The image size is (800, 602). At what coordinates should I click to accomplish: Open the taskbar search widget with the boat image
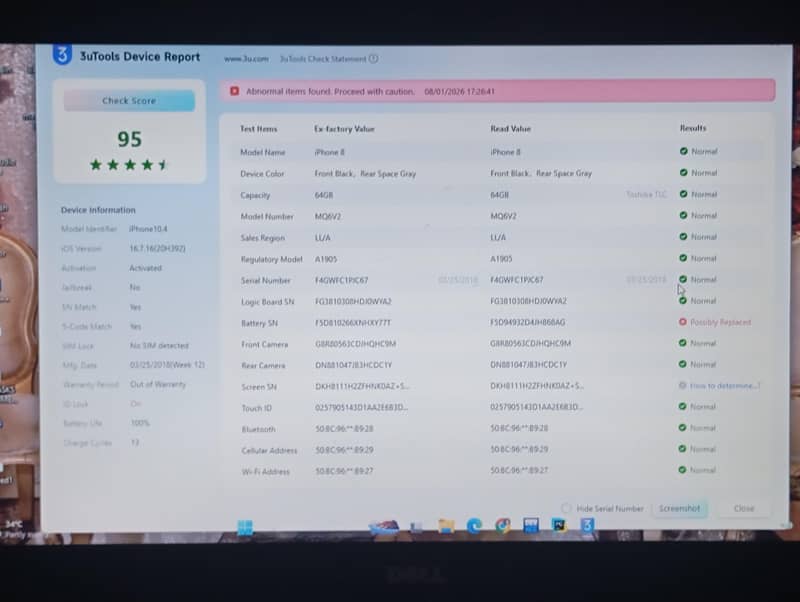click(x=384, y=526)
